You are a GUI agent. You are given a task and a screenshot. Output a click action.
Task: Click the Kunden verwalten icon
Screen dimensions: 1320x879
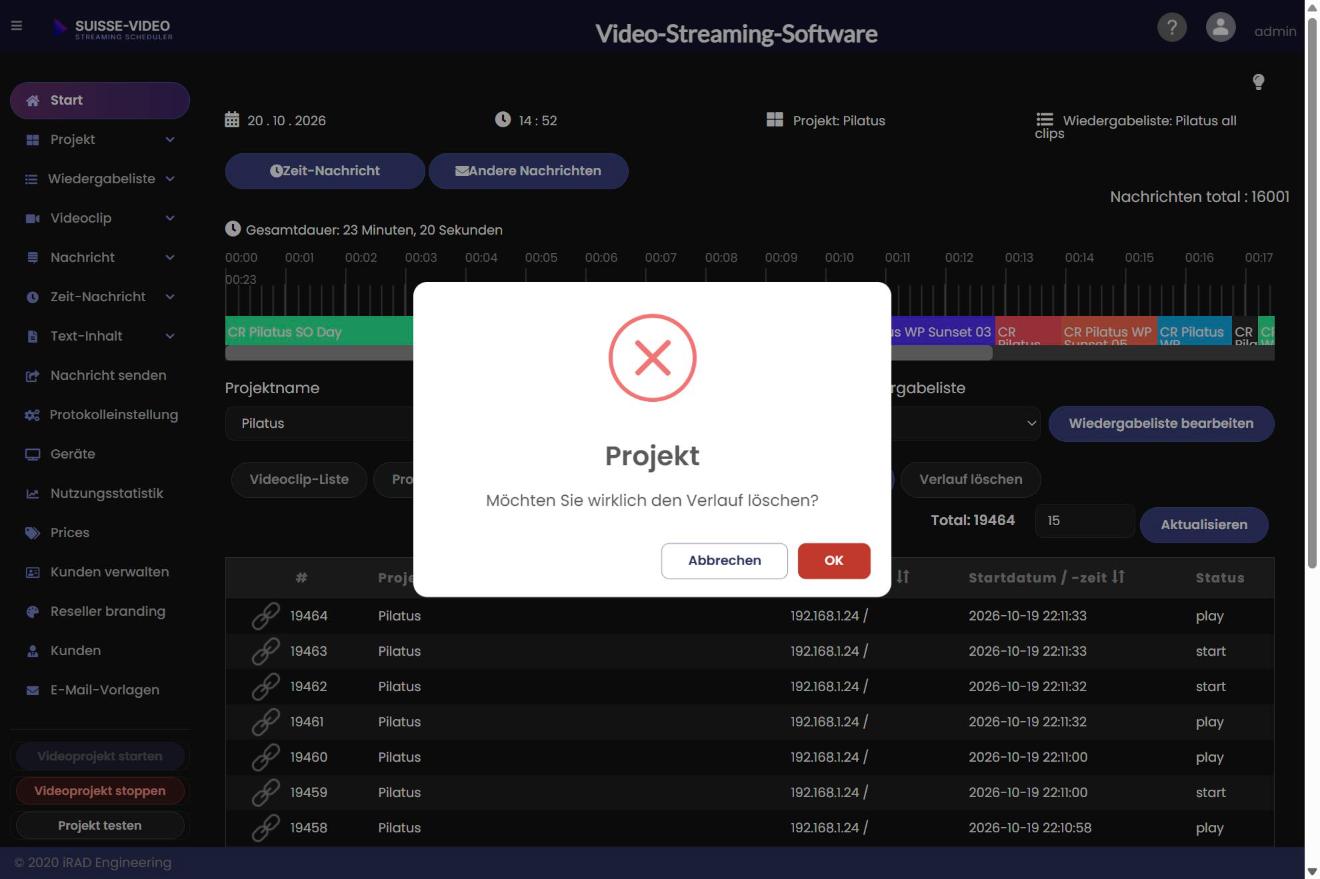32,572
